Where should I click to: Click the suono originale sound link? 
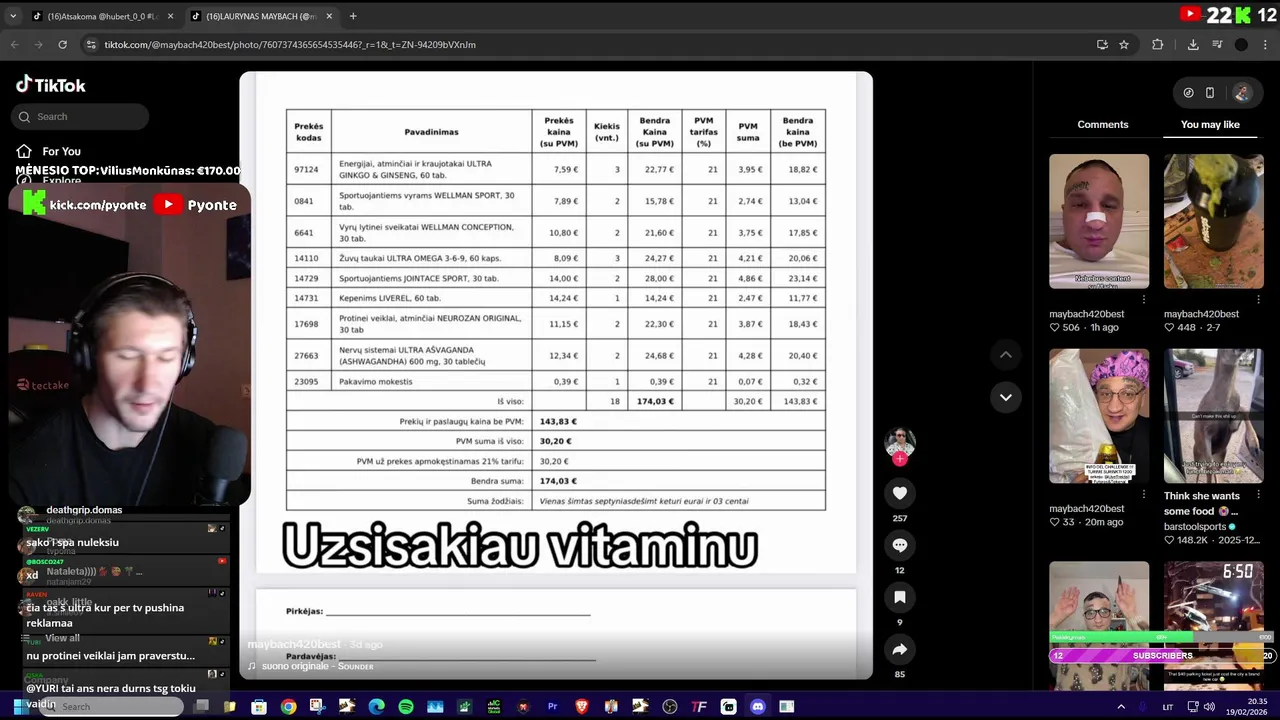coord(317,666)
